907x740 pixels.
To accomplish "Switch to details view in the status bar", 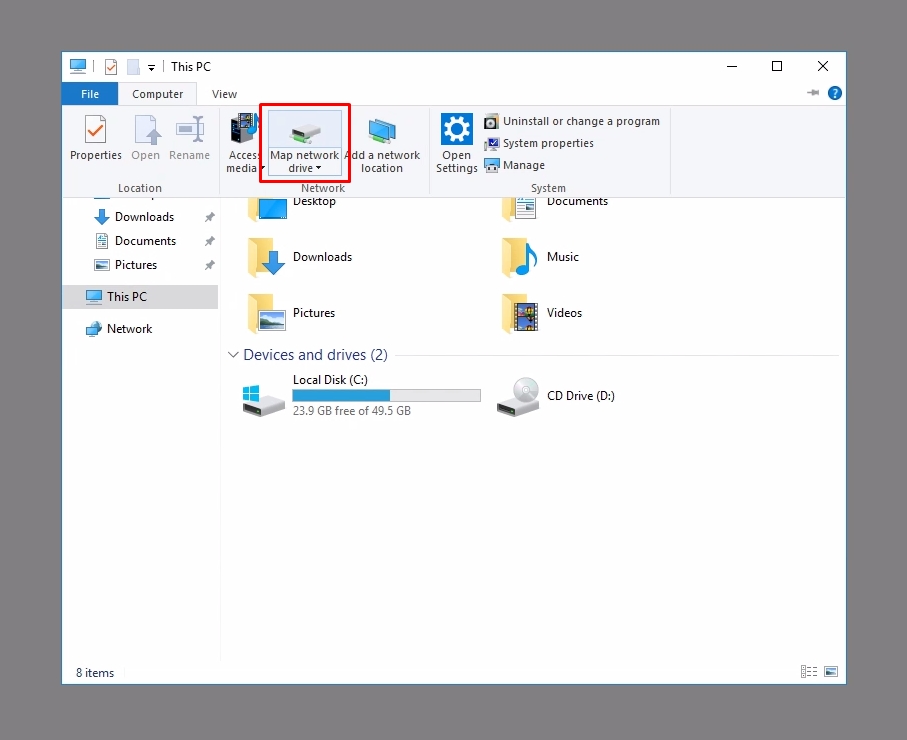I will coord(809,671).
